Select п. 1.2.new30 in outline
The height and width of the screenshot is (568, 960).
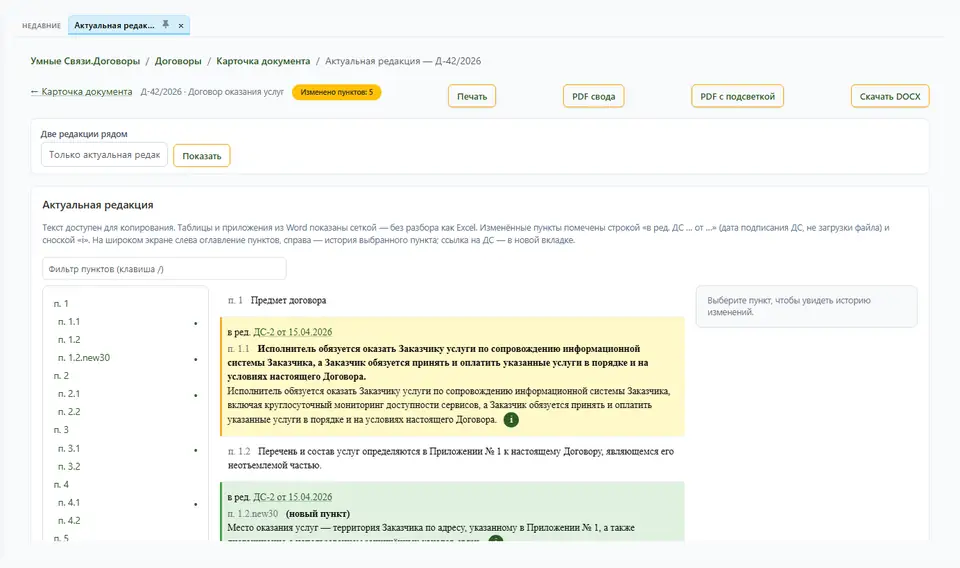point(84,357)
